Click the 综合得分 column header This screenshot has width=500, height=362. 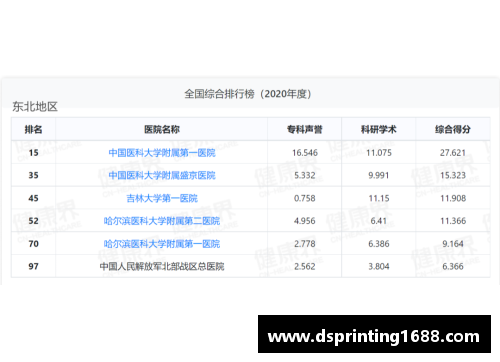(x=453, y=129)
